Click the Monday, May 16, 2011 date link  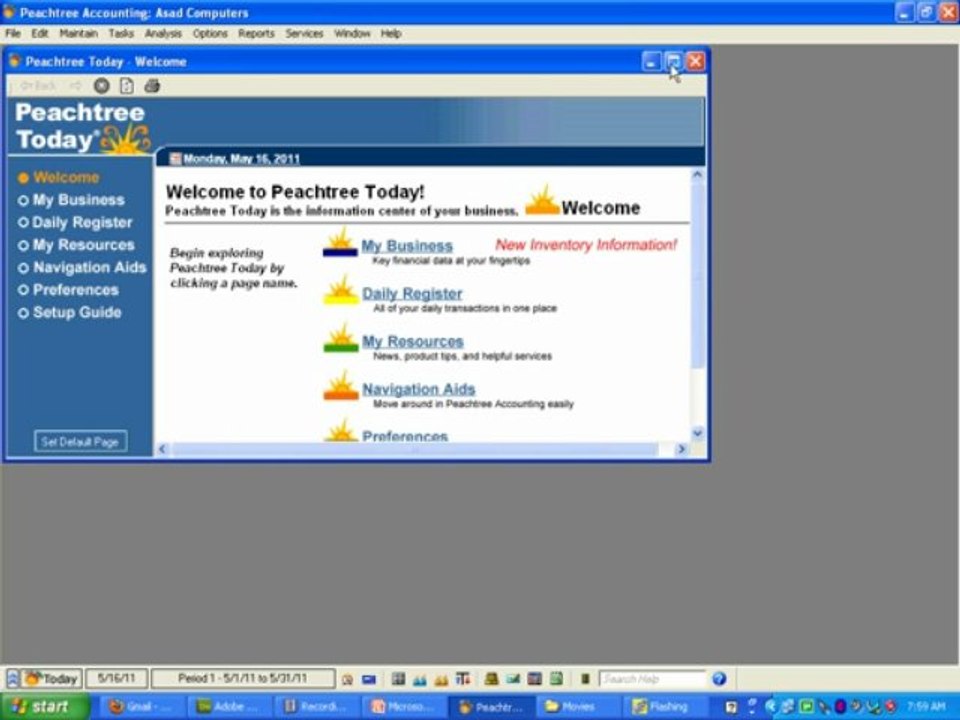241,159
